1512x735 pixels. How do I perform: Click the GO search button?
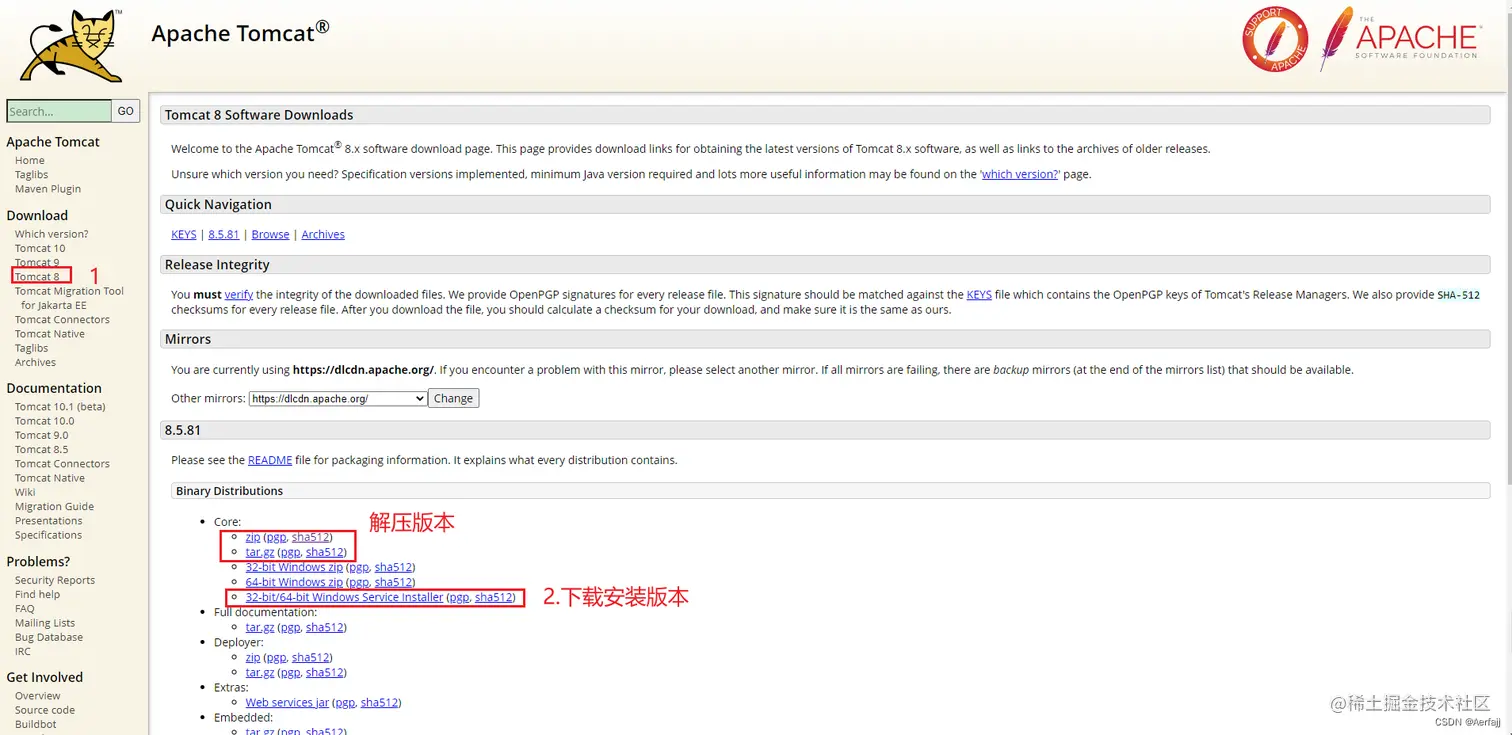coord(126,111)
